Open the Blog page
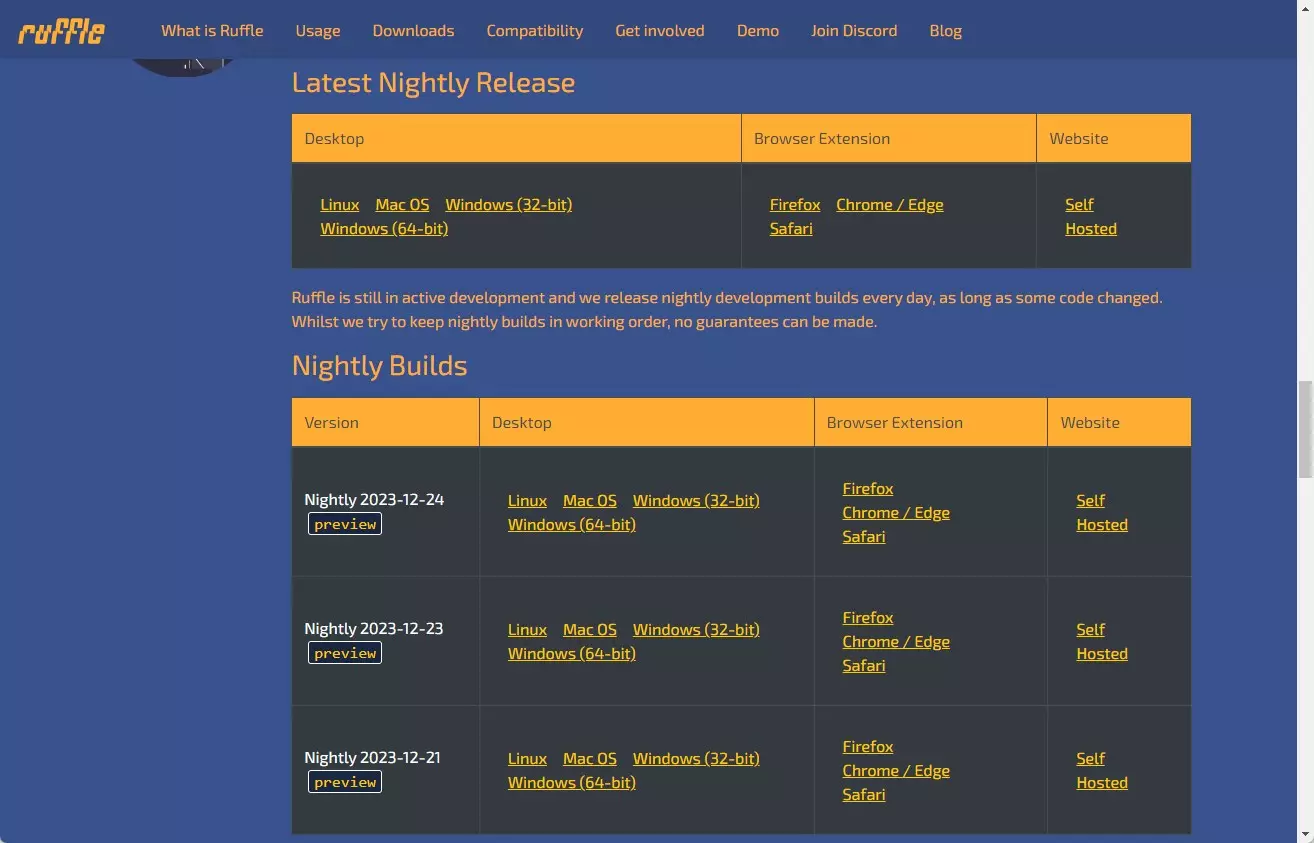 point(946,31)
